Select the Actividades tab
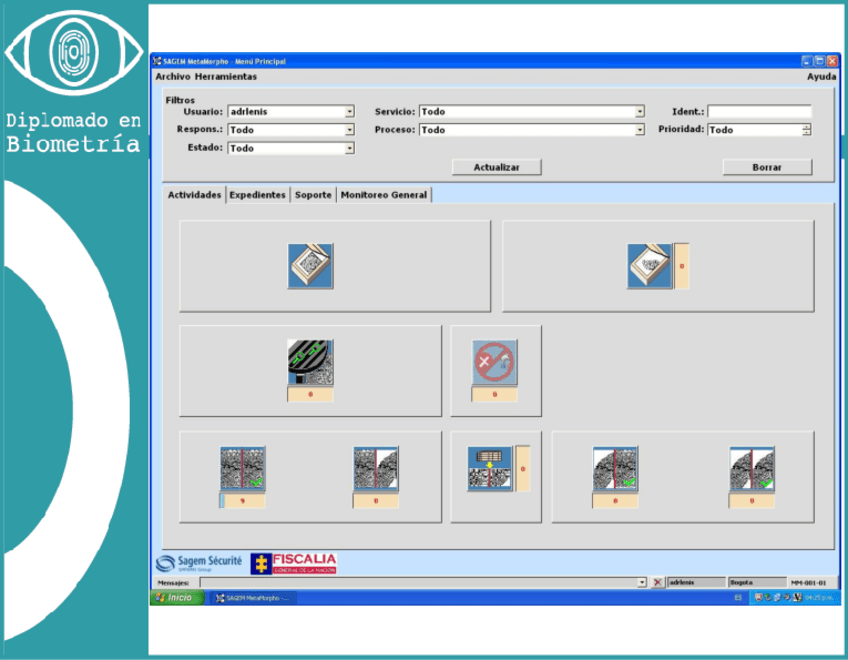The width and height of the screenshot is (848, 660). point(194,195)
